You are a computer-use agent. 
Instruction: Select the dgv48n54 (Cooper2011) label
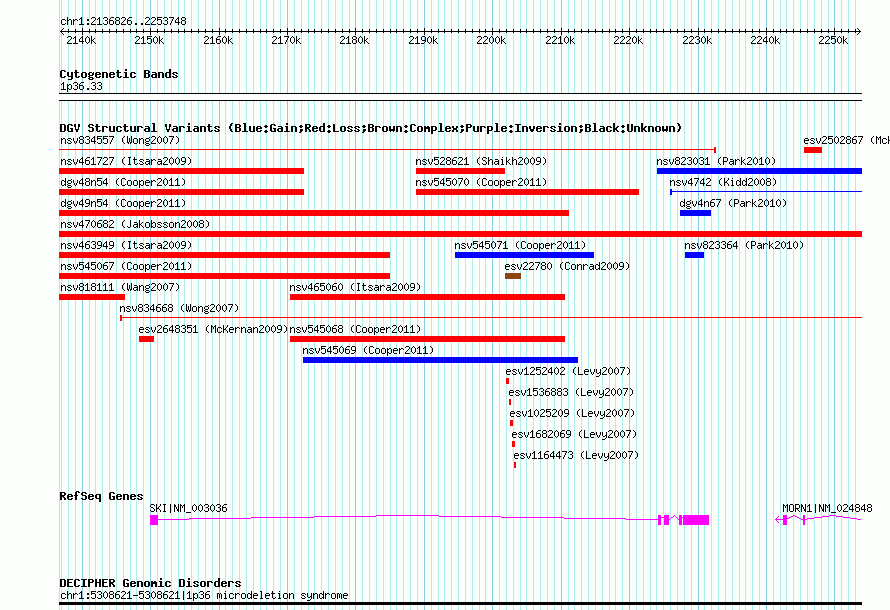123,182
